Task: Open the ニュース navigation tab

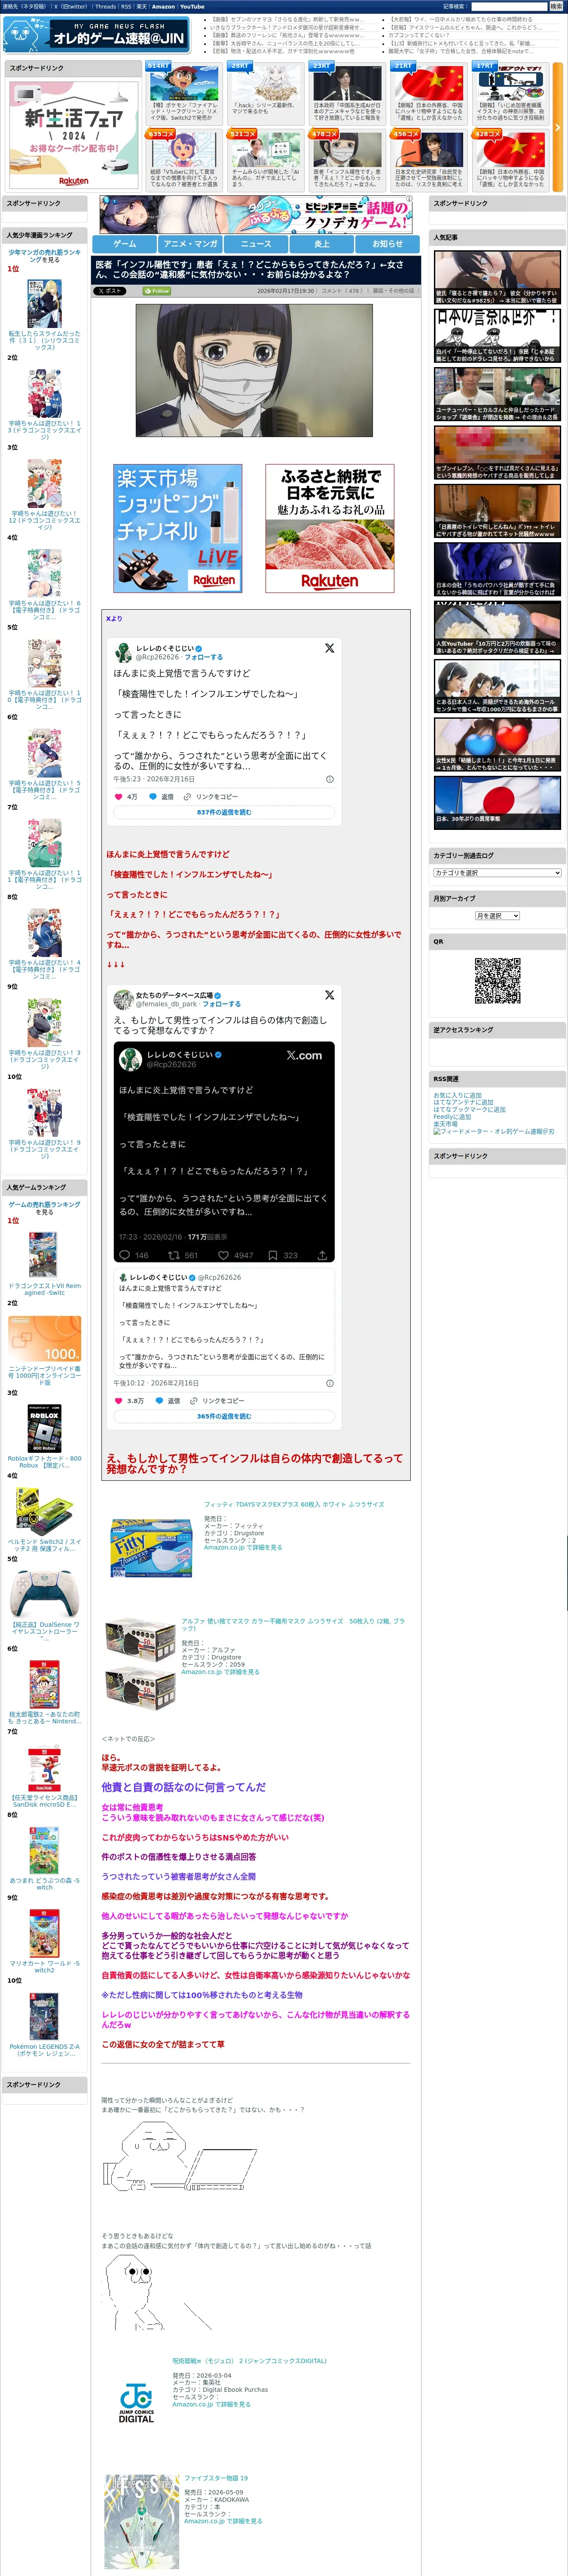Action: (256, 244)
